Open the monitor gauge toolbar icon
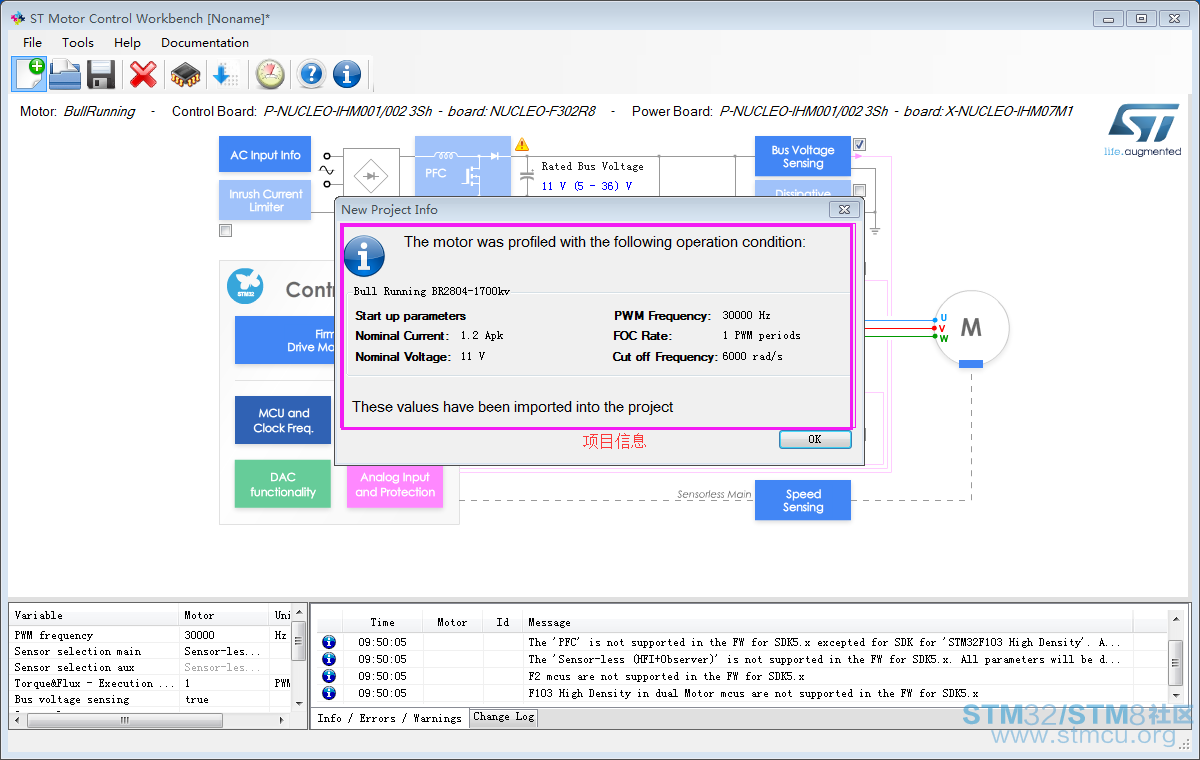Image resolution: width=1200 pixels, height=760 pixels. pyautogui.click(x=270, y=74)
